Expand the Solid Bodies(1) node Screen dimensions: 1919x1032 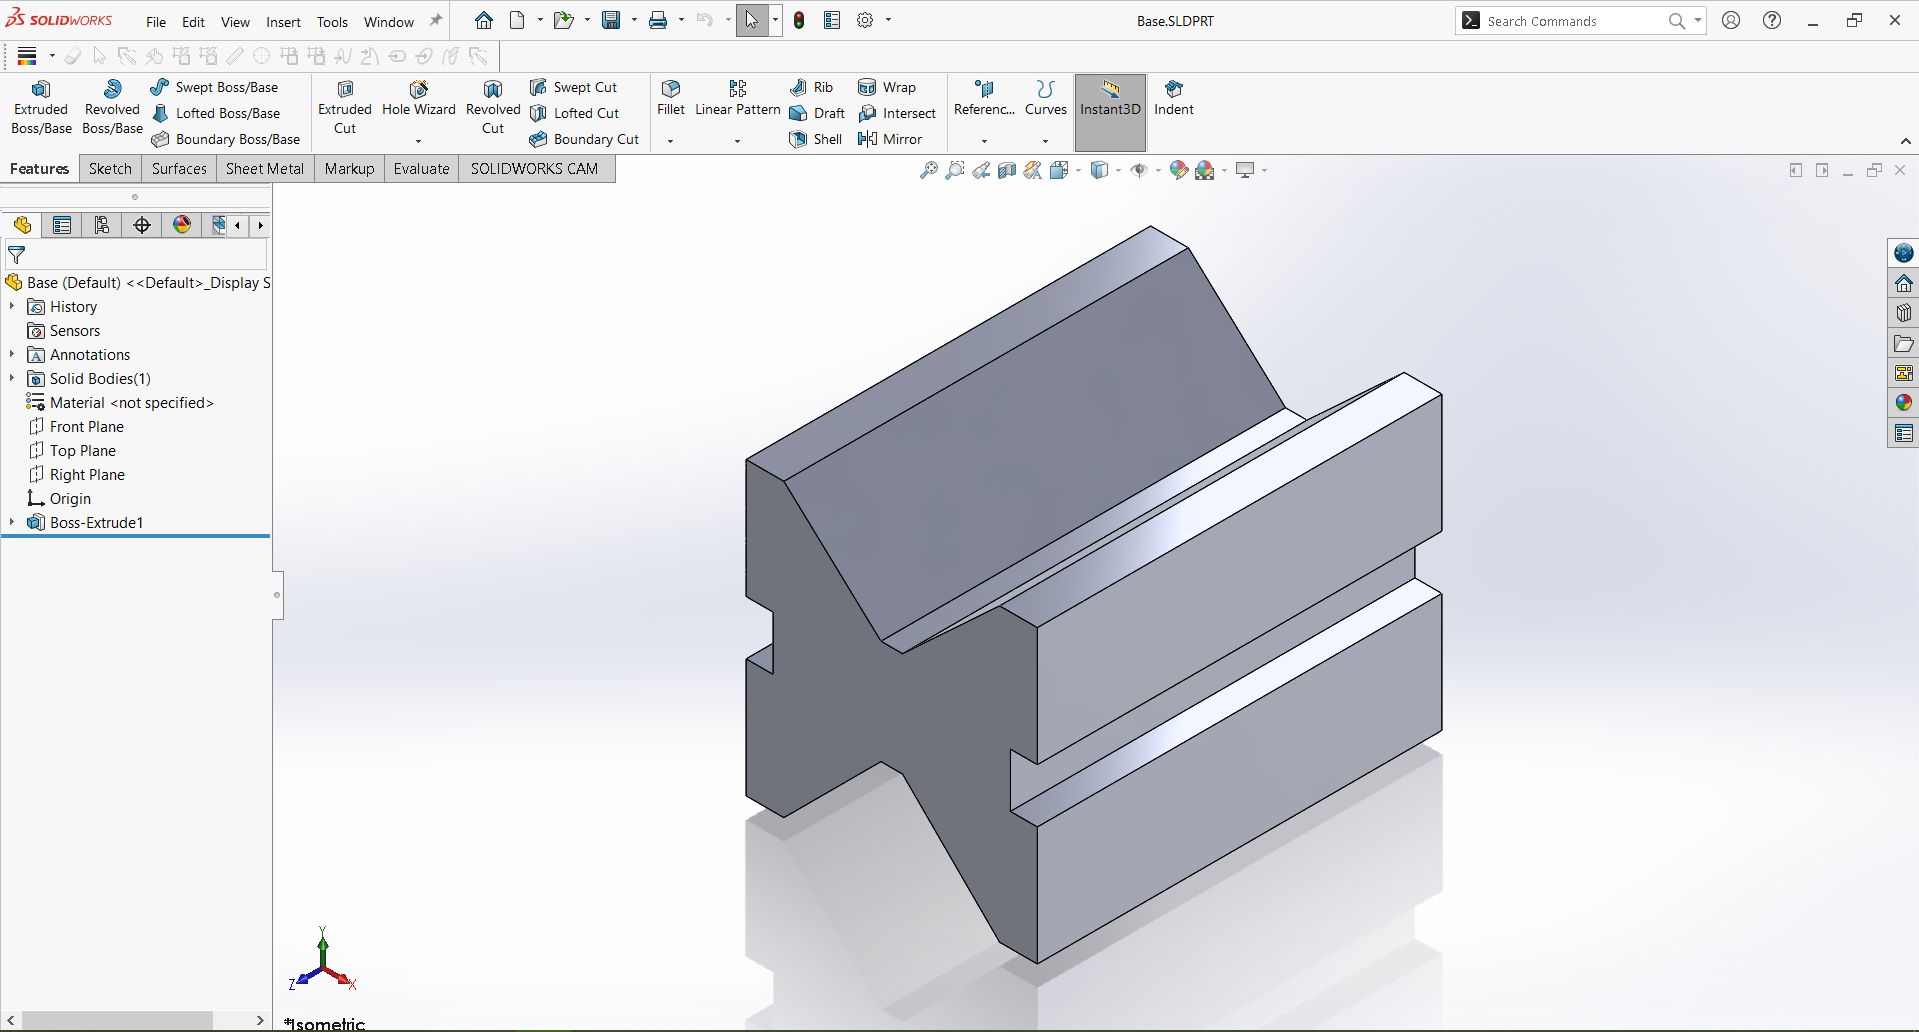click(12, 378)
